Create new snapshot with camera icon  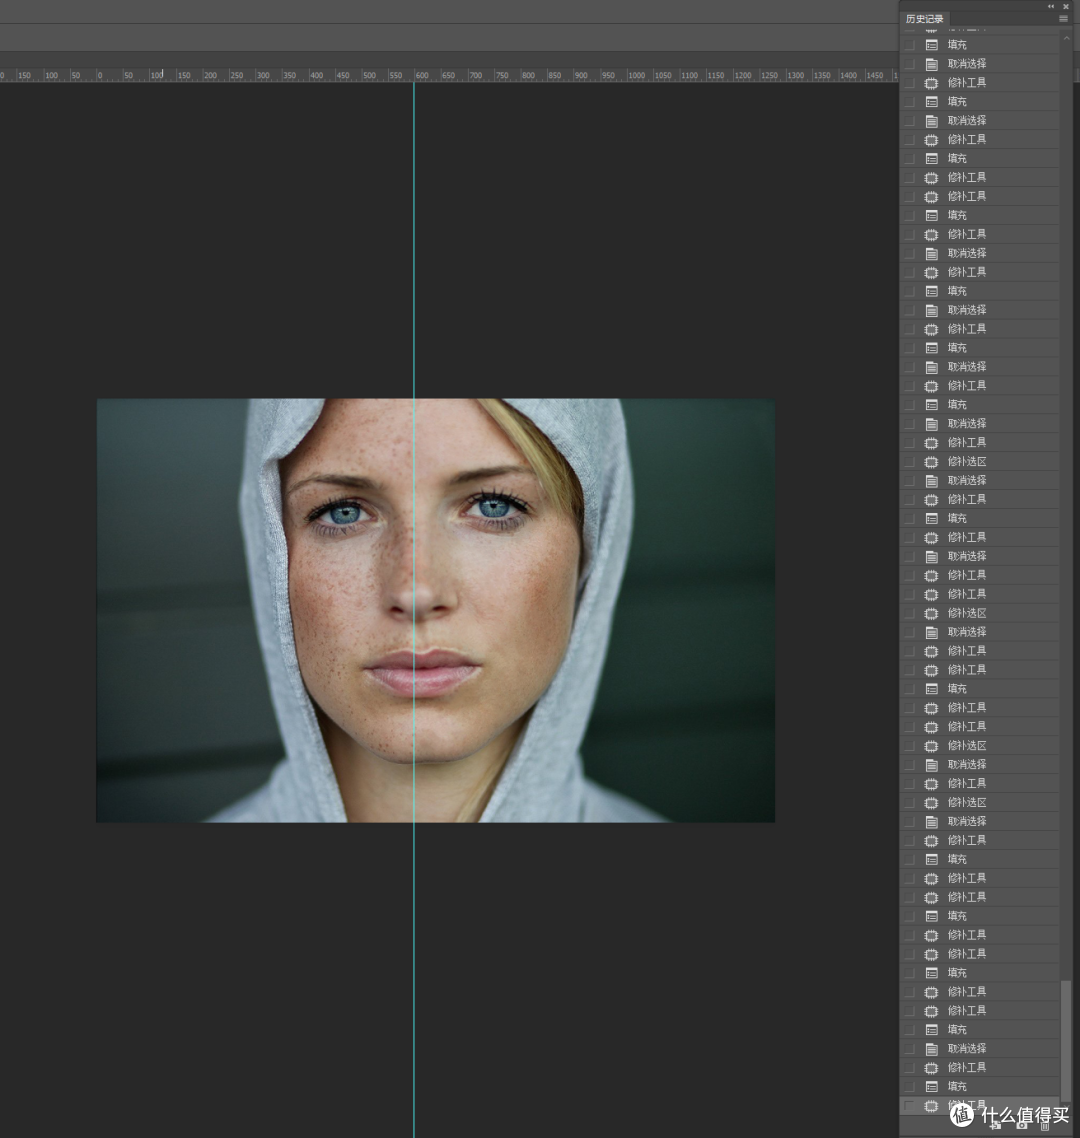1022,1125
